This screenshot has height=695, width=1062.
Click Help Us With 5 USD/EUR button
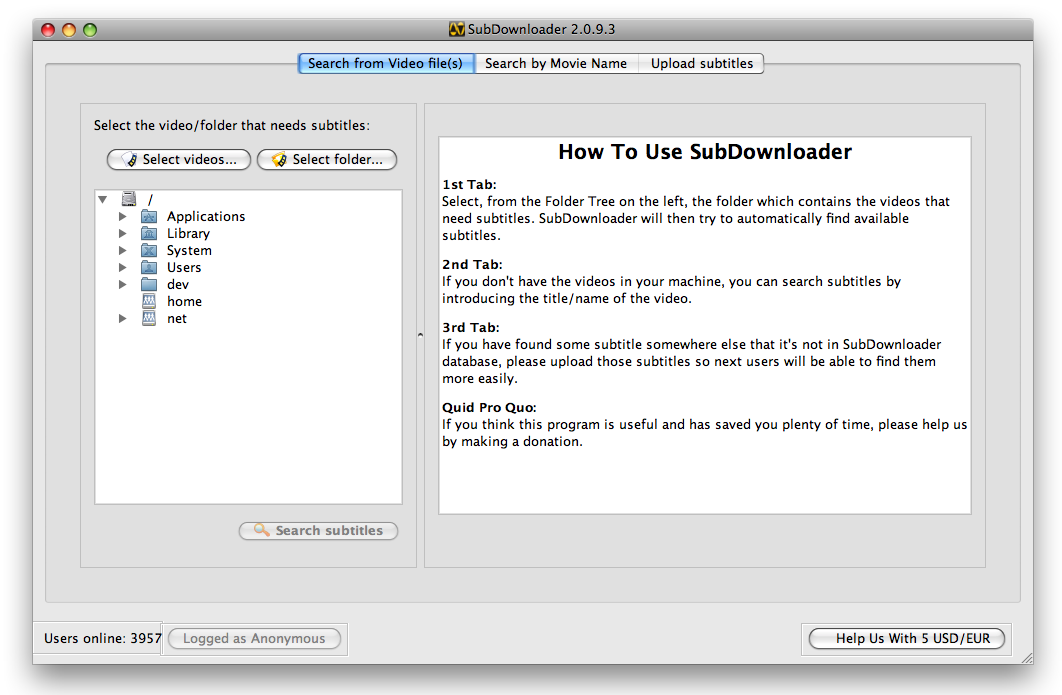[907, 639]
